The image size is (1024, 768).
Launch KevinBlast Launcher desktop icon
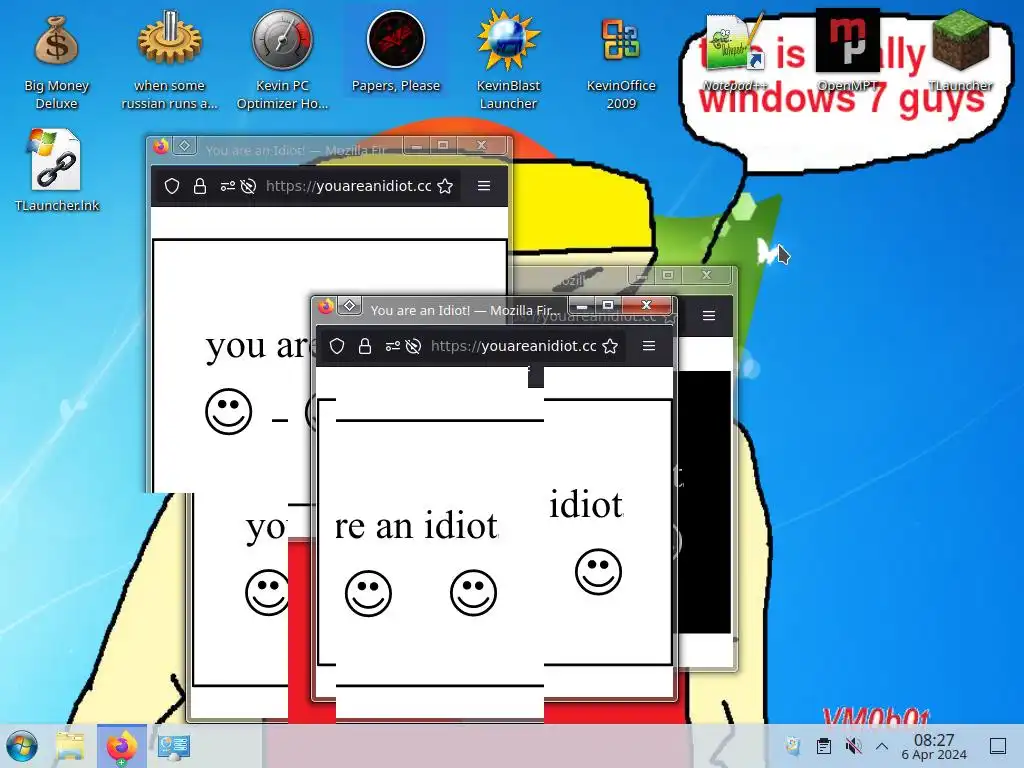[508, 60]
